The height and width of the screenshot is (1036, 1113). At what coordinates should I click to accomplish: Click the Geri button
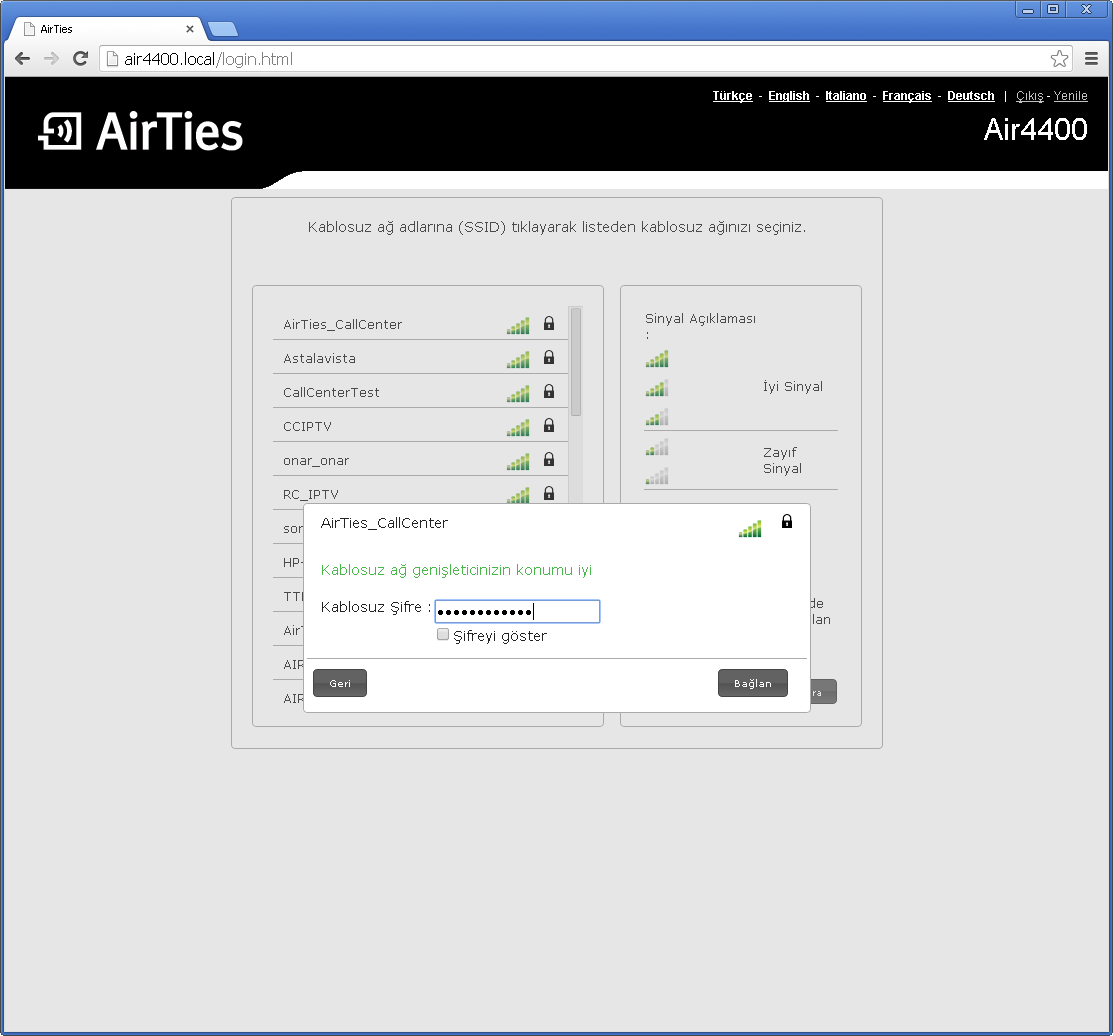click(x=339, y=682)
